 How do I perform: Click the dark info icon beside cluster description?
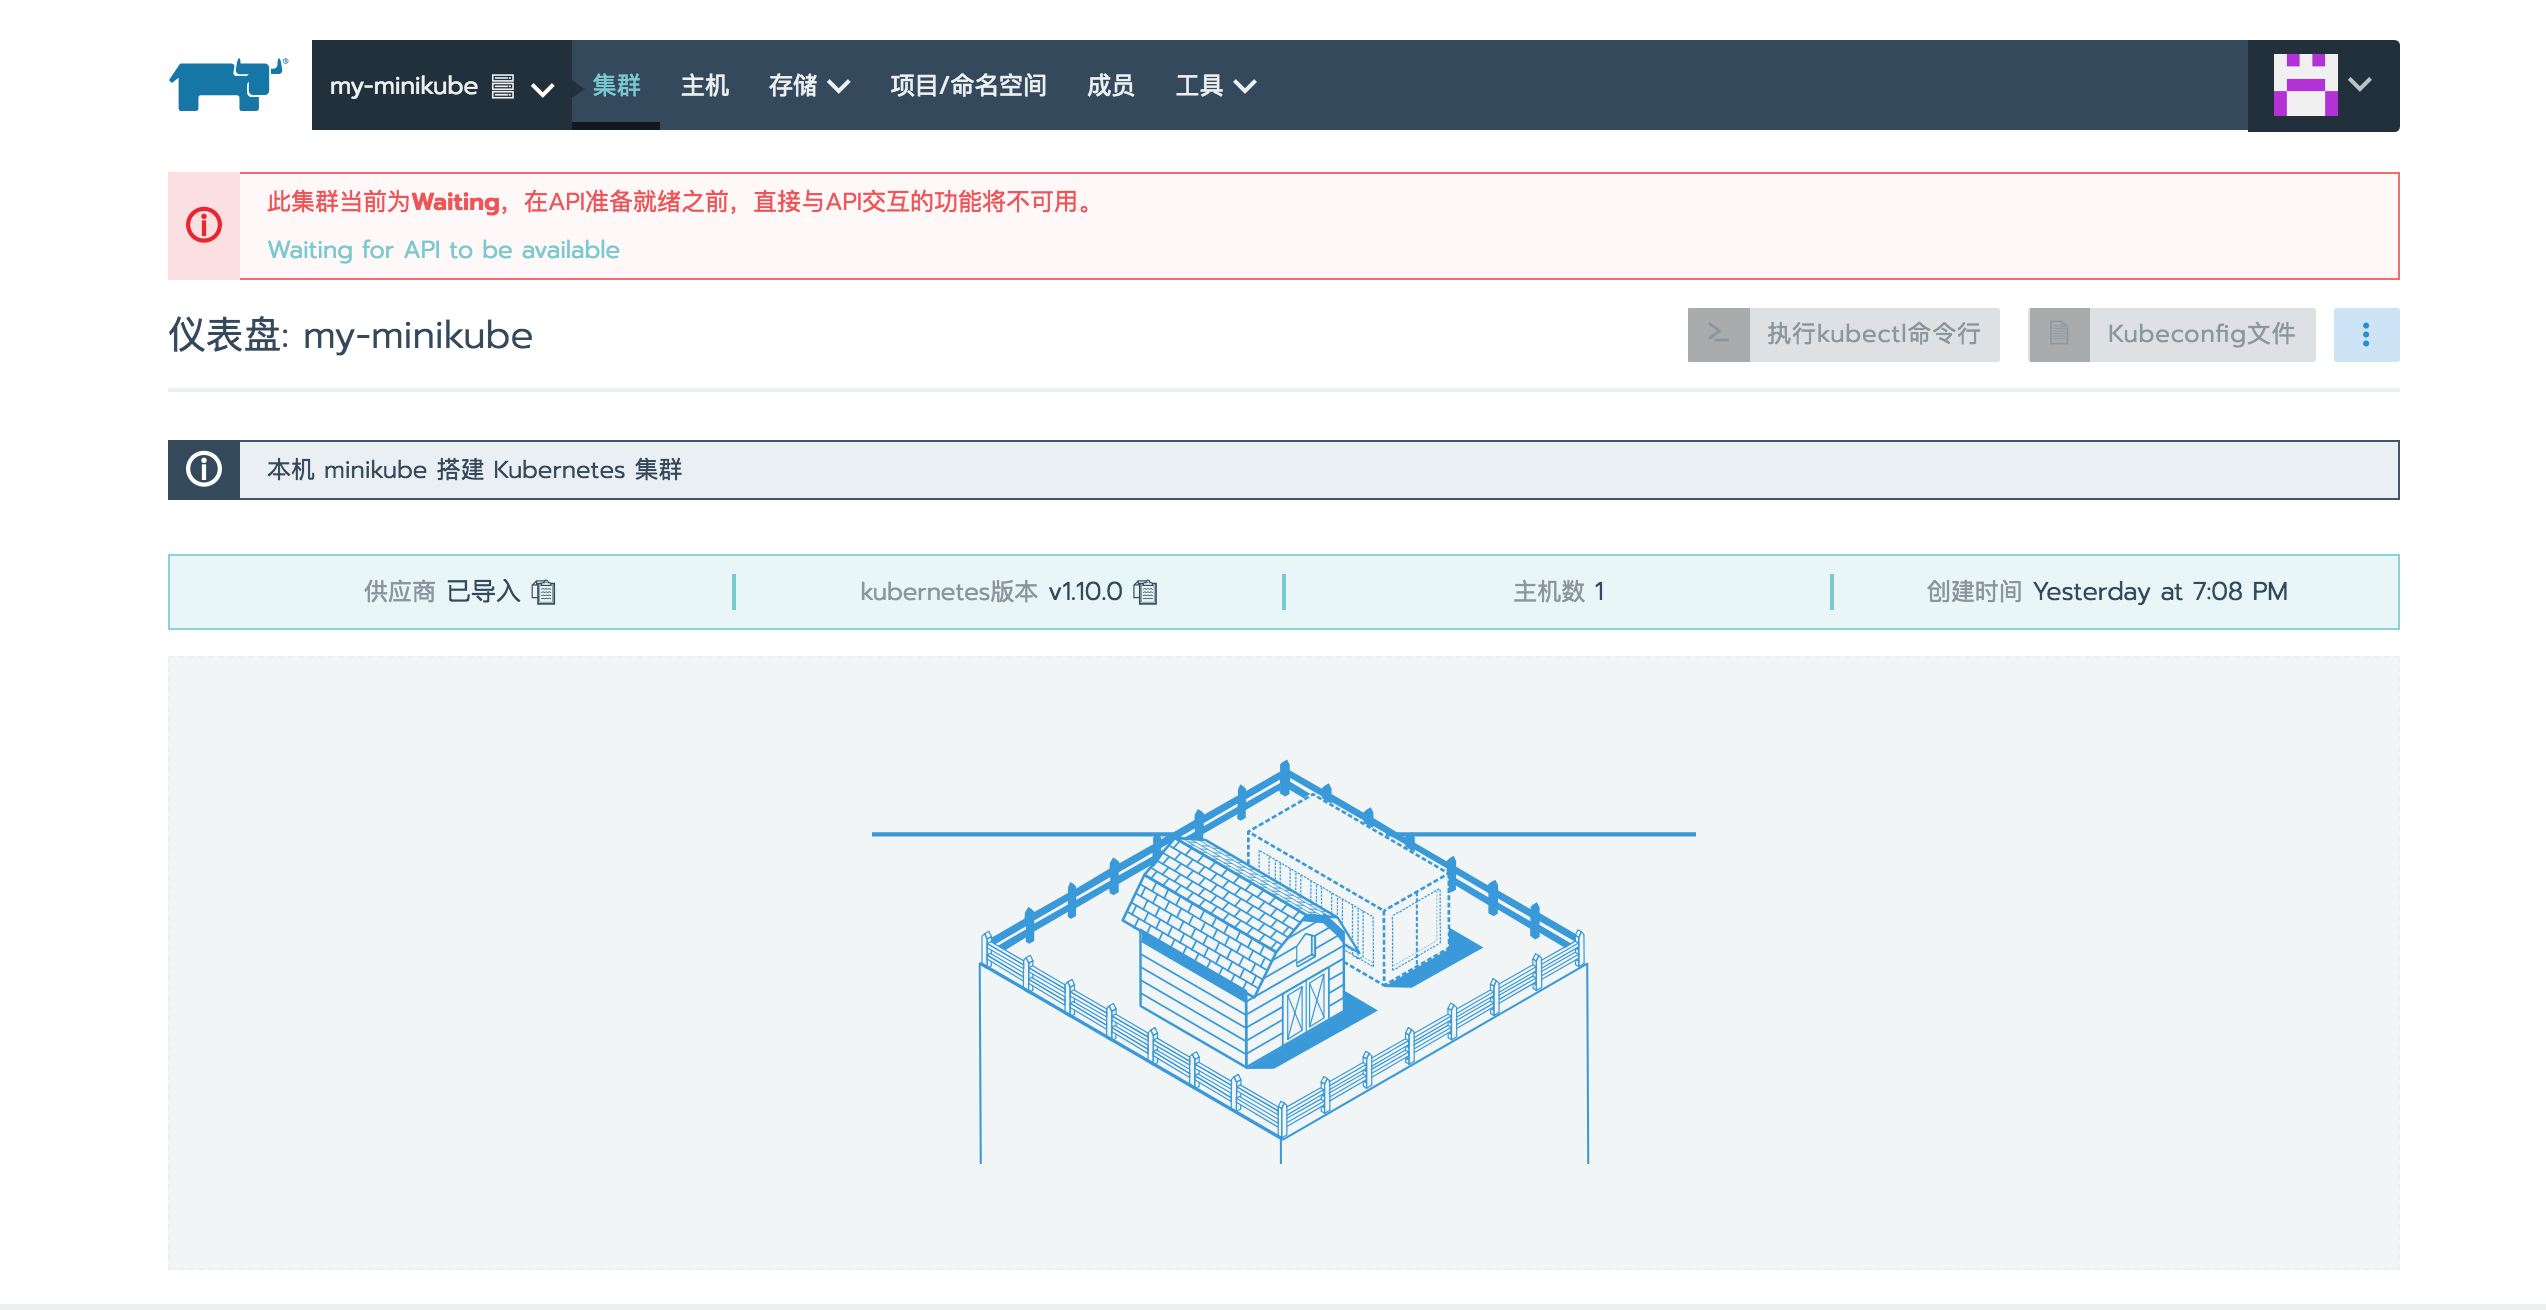tap(204, 469)
